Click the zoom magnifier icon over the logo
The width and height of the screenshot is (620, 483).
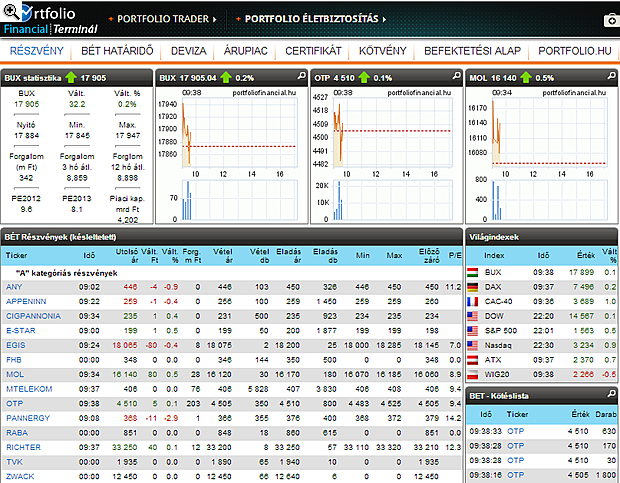(11, 11)
